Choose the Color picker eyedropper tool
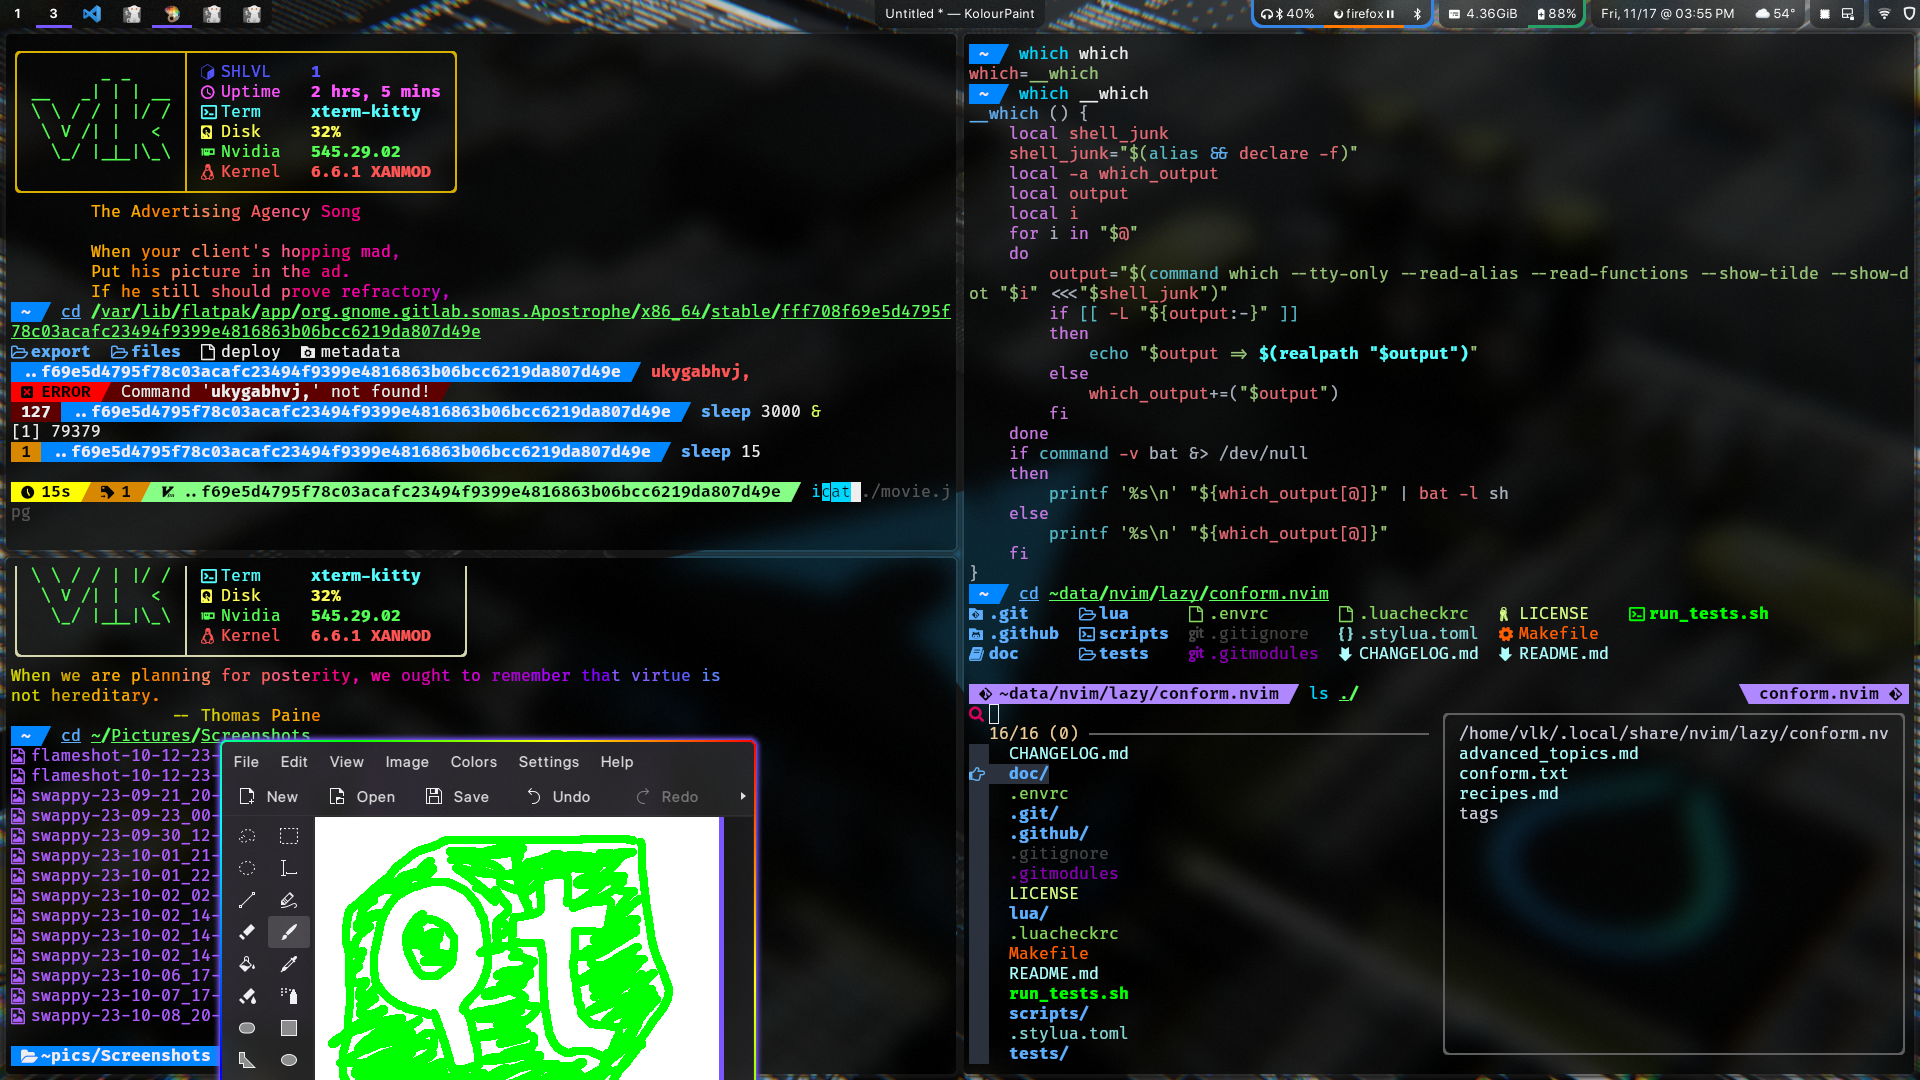Screen dimensions: 1920x1080 click(289, 964)
